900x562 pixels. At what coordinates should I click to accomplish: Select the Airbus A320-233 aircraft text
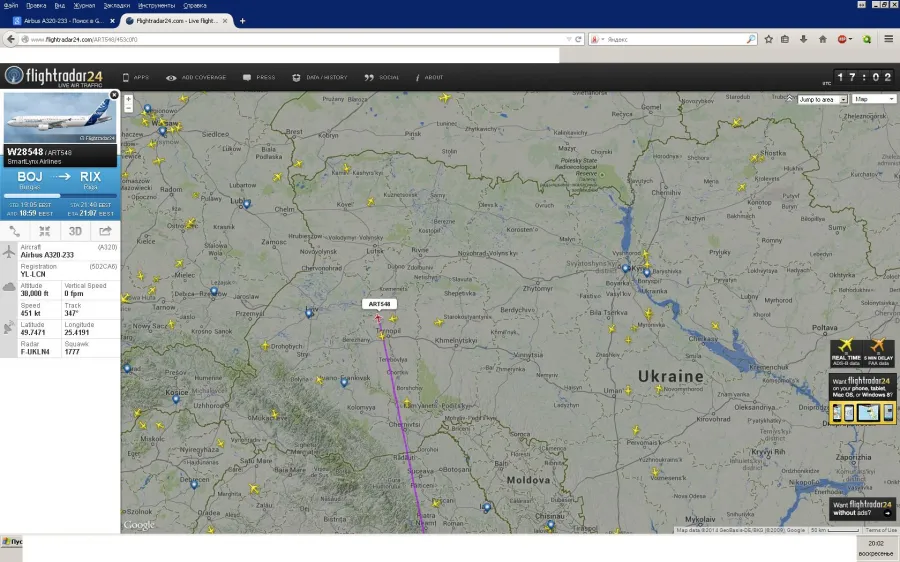[47, 255]
